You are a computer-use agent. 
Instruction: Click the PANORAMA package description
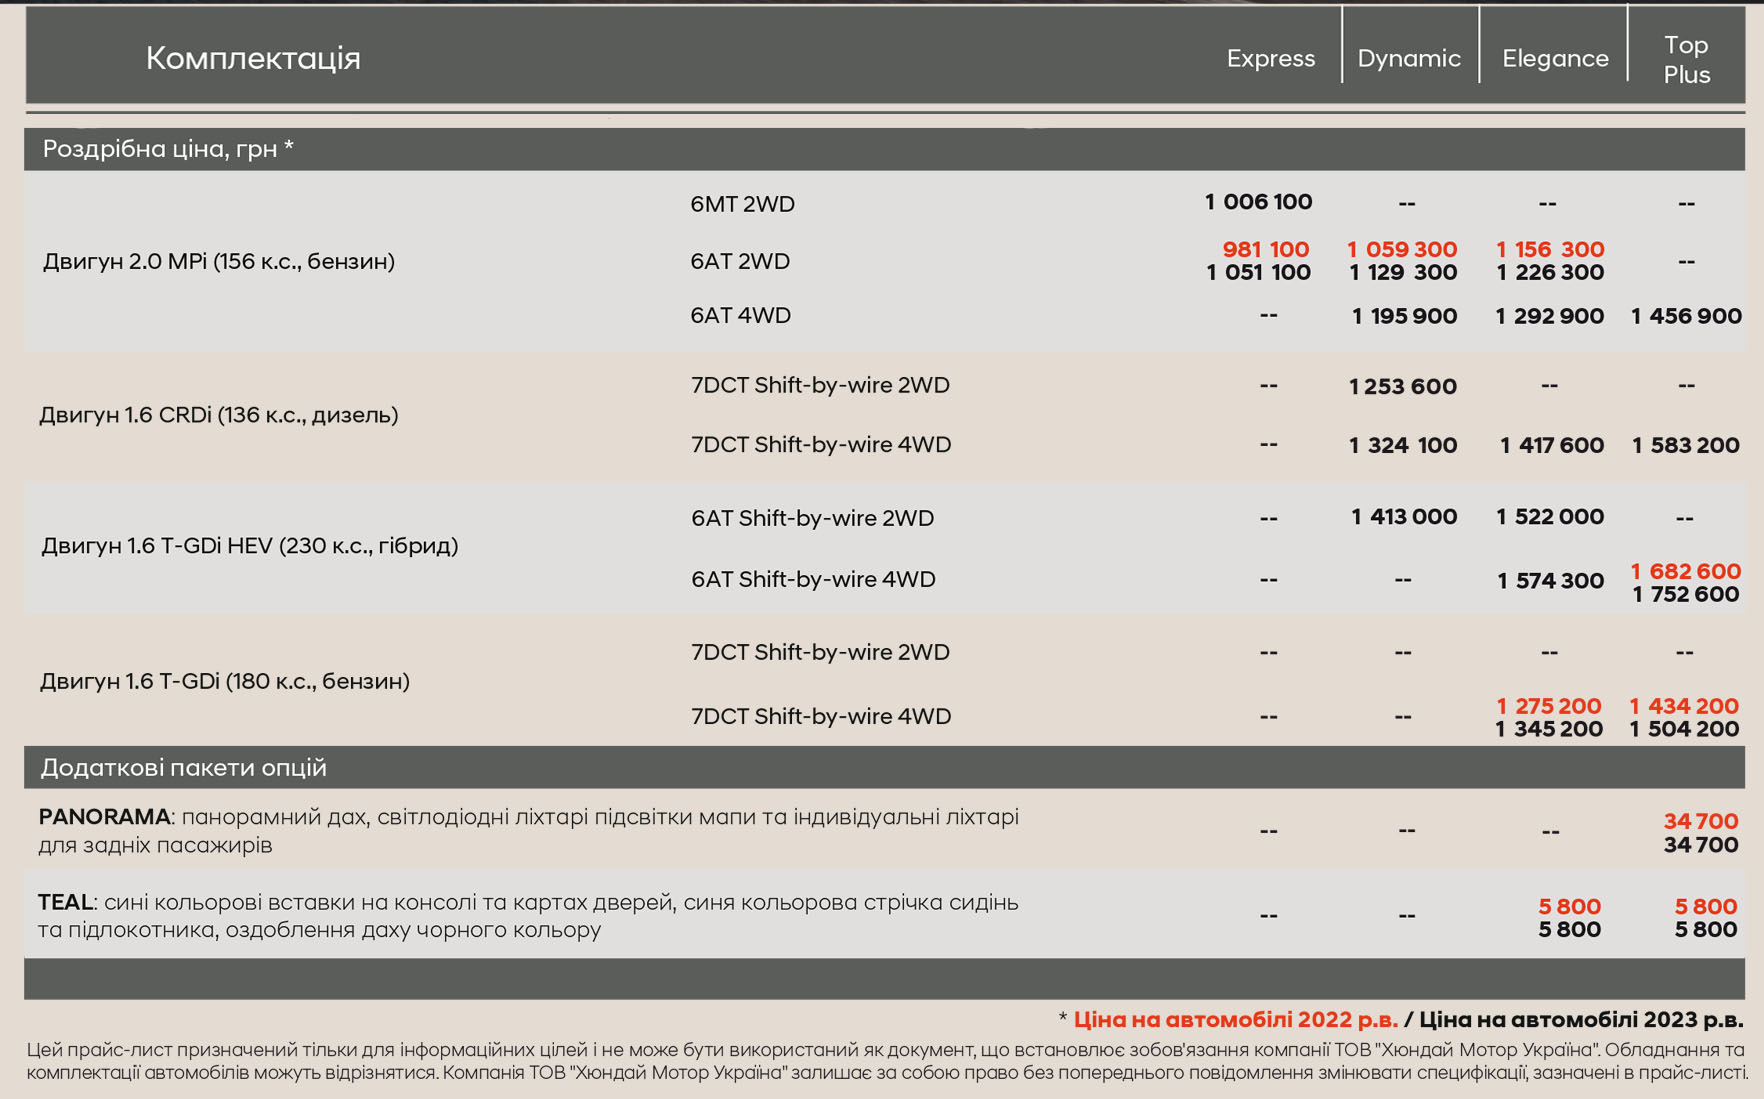pyautogui.click(x=528, y=830)
